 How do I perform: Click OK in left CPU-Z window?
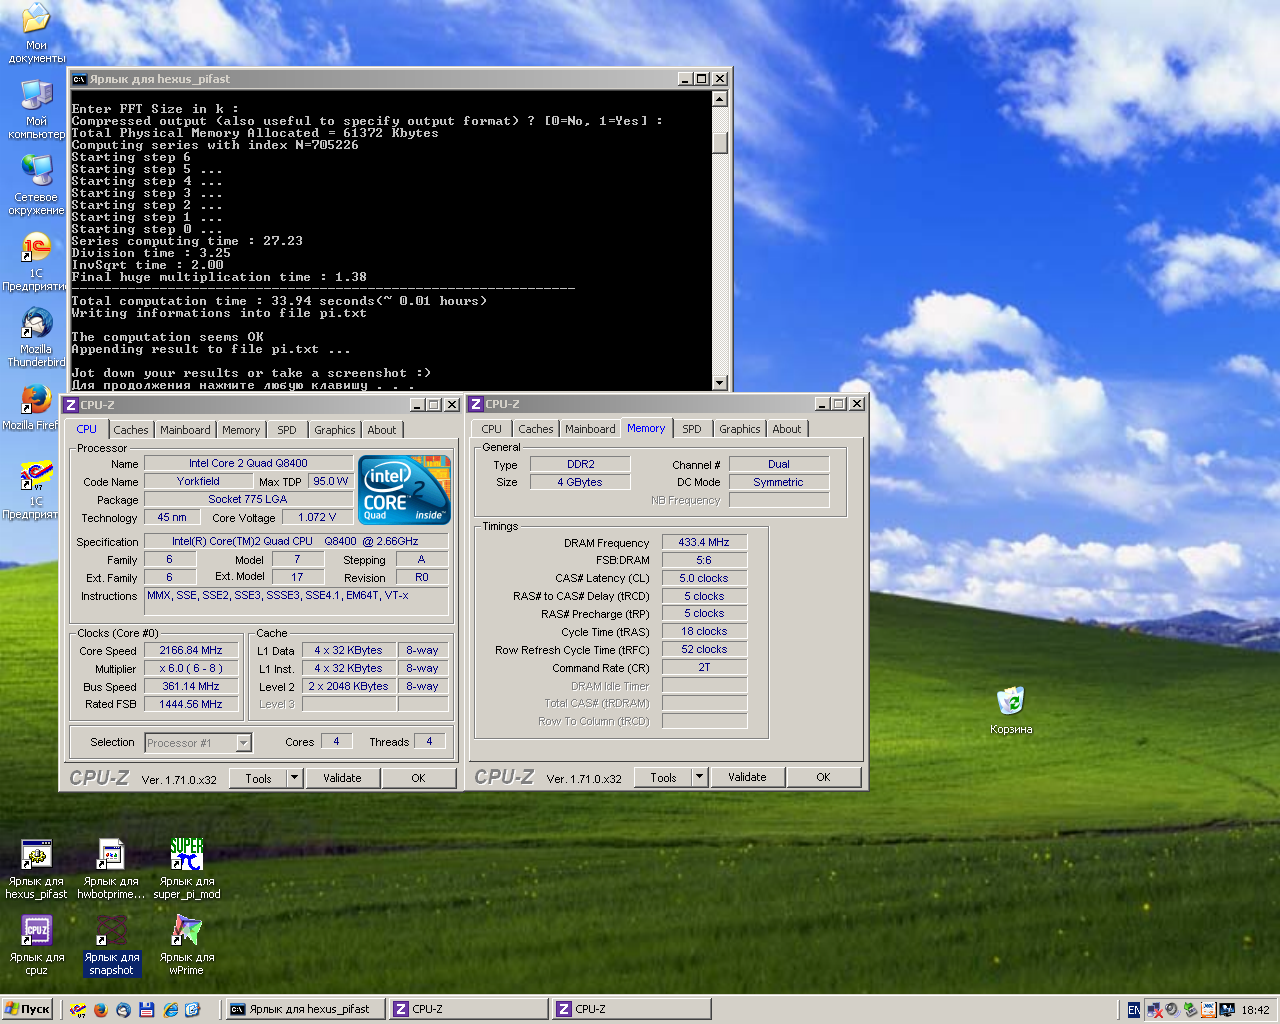tap(419, 778)
